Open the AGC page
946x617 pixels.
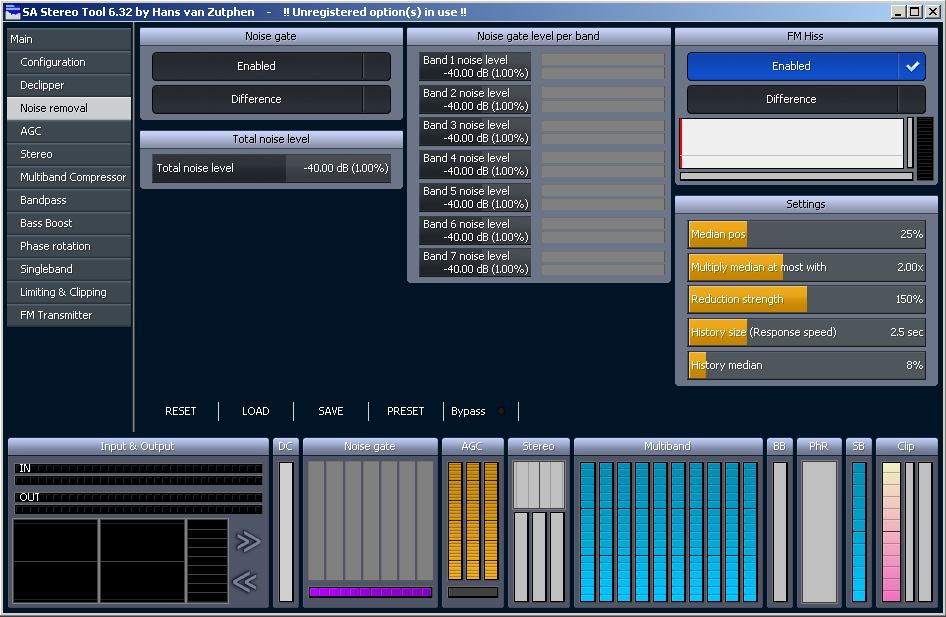tap(69, 131)
